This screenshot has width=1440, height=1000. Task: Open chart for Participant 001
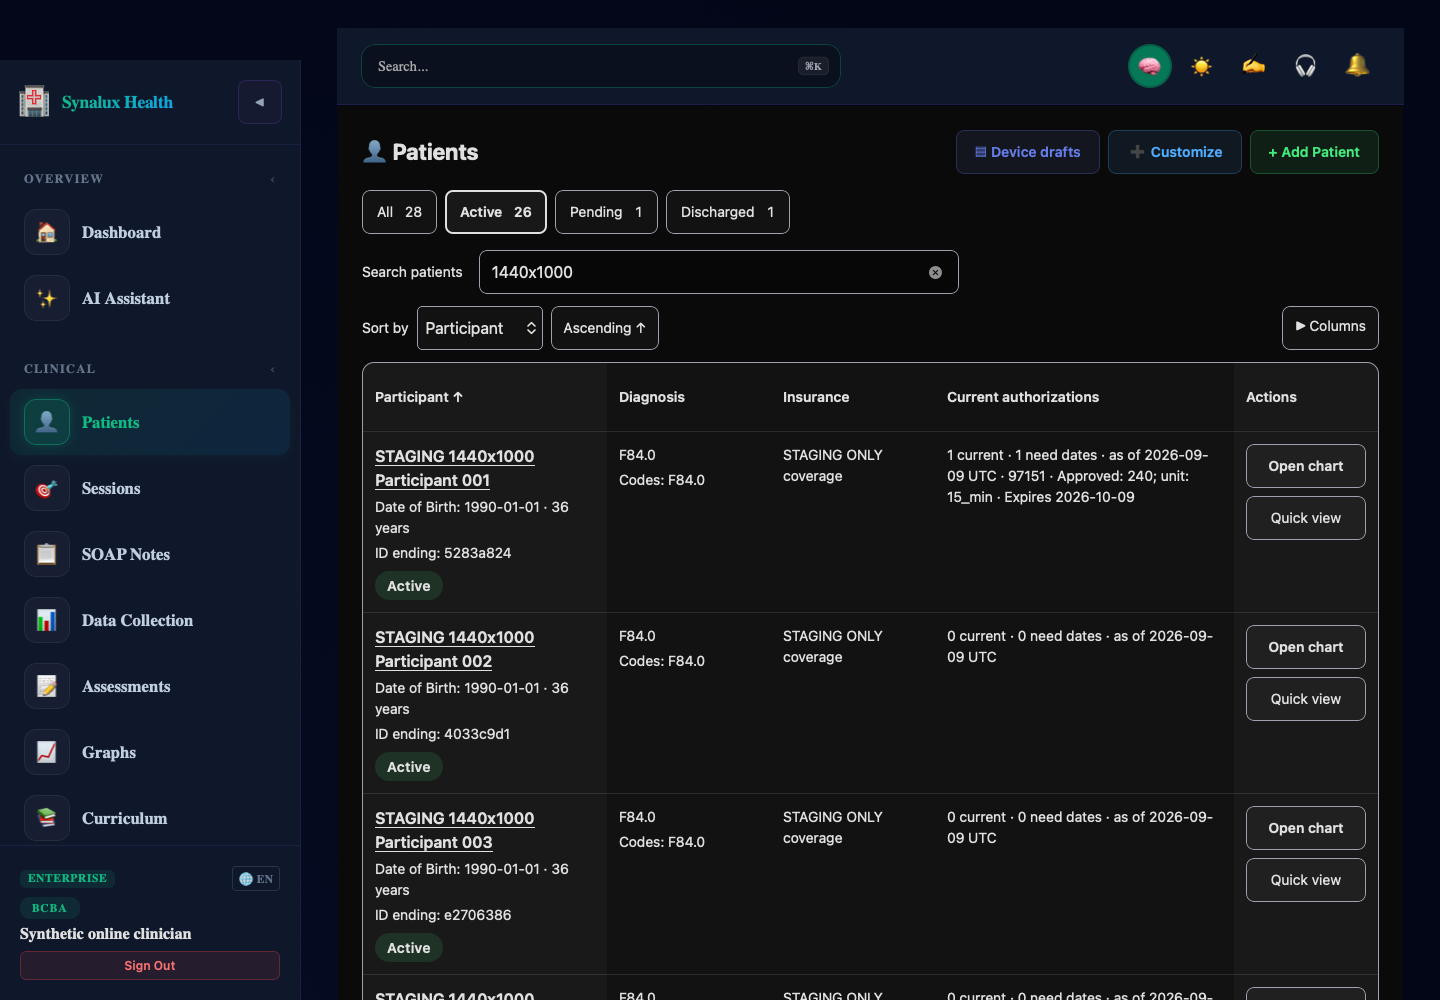point(1306,466)
